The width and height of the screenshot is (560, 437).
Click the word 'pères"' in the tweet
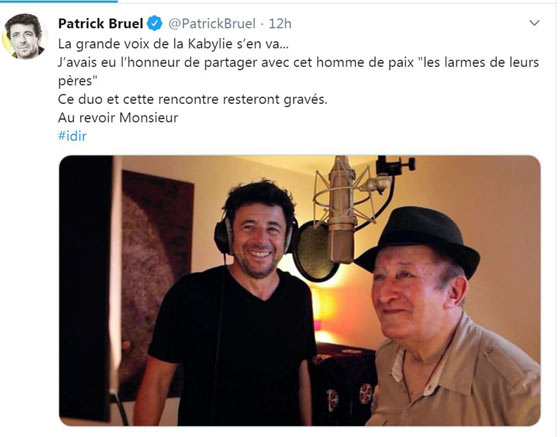(x=78, y=81)
